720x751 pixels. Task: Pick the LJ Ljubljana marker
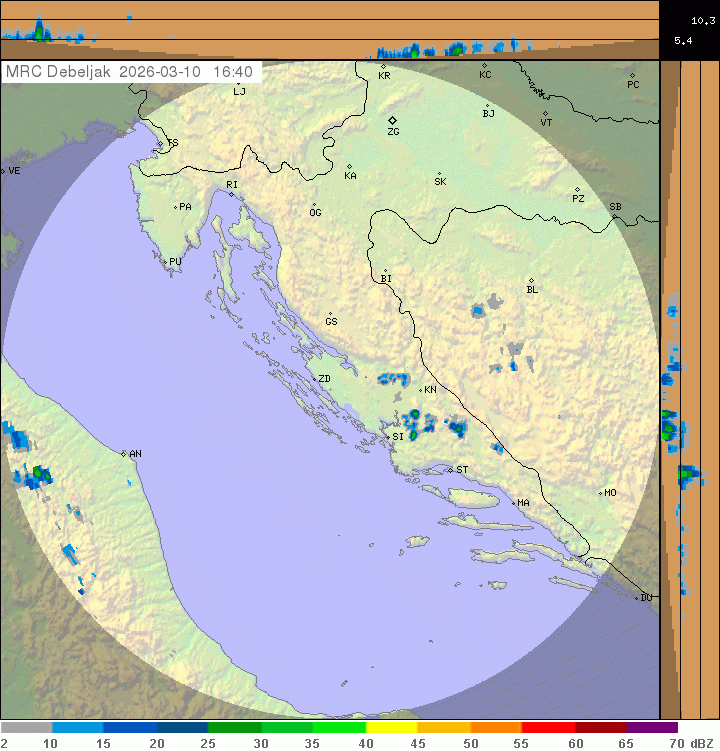click(x=236, y=82)
